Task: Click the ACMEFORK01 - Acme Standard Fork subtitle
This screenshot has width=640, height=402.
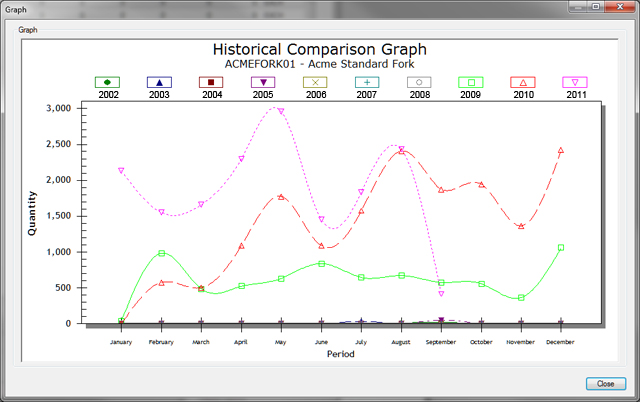Action: pyautogui.click(x=320, y=64)
